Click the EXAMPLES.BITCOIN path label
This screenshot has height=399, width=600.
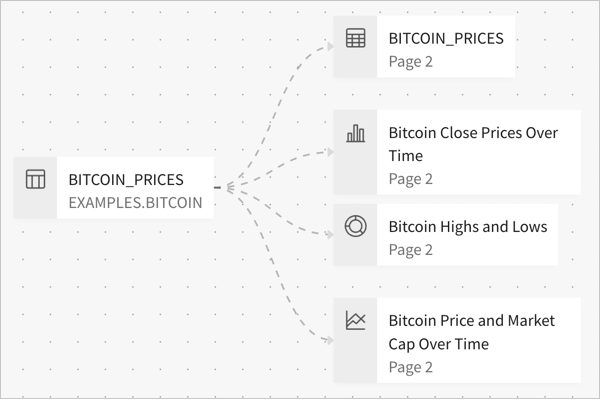135,203
